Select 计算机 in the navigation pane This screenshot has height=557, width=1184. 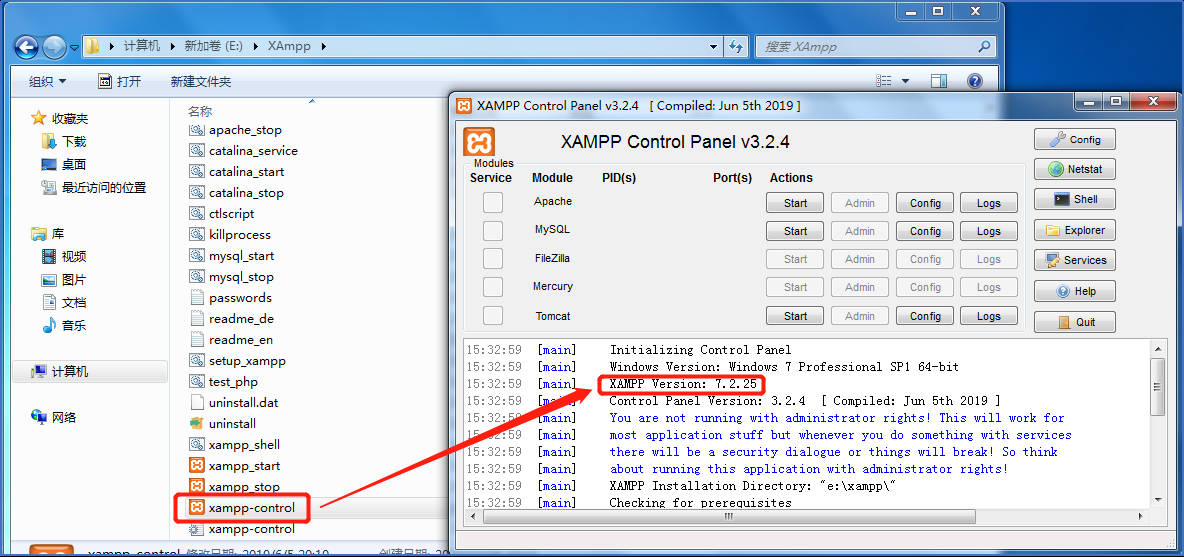click(90, 371)
